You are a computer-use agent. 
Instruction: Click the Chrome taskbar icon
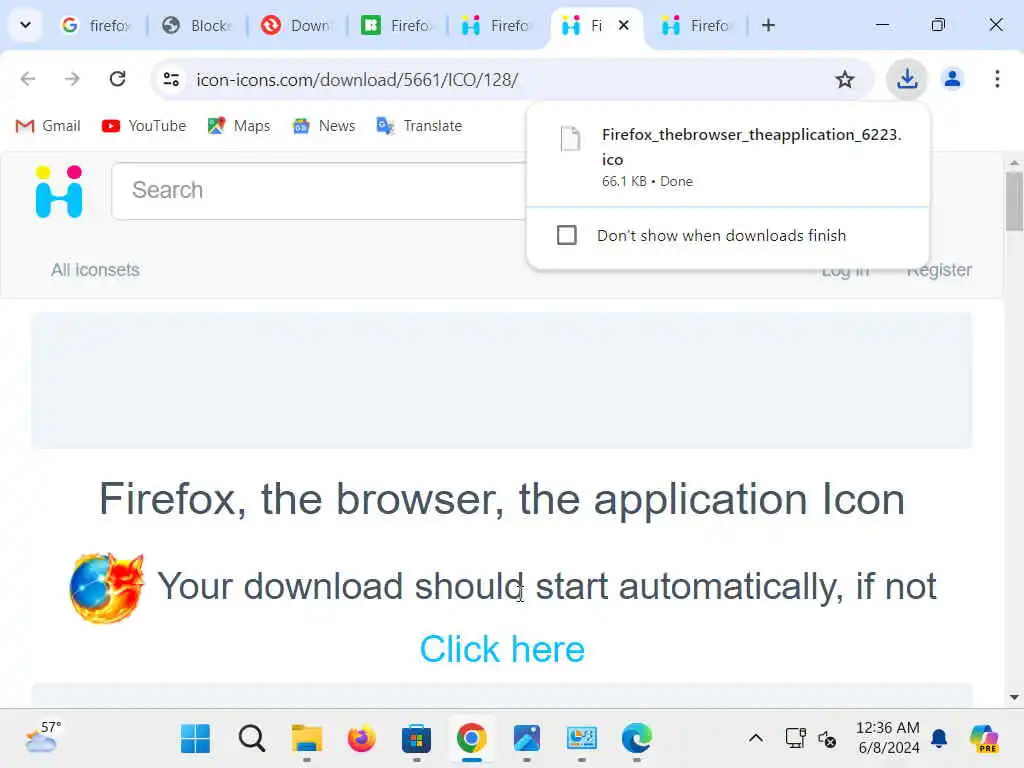[472, 739]
